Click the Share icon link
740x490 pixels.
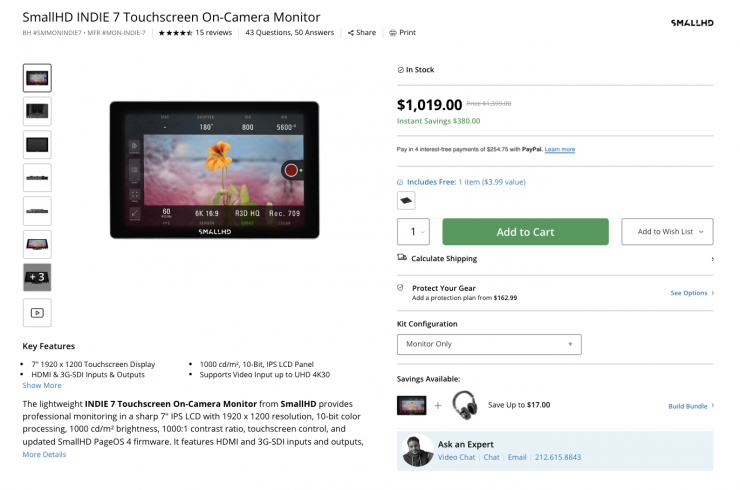[351, 32]
